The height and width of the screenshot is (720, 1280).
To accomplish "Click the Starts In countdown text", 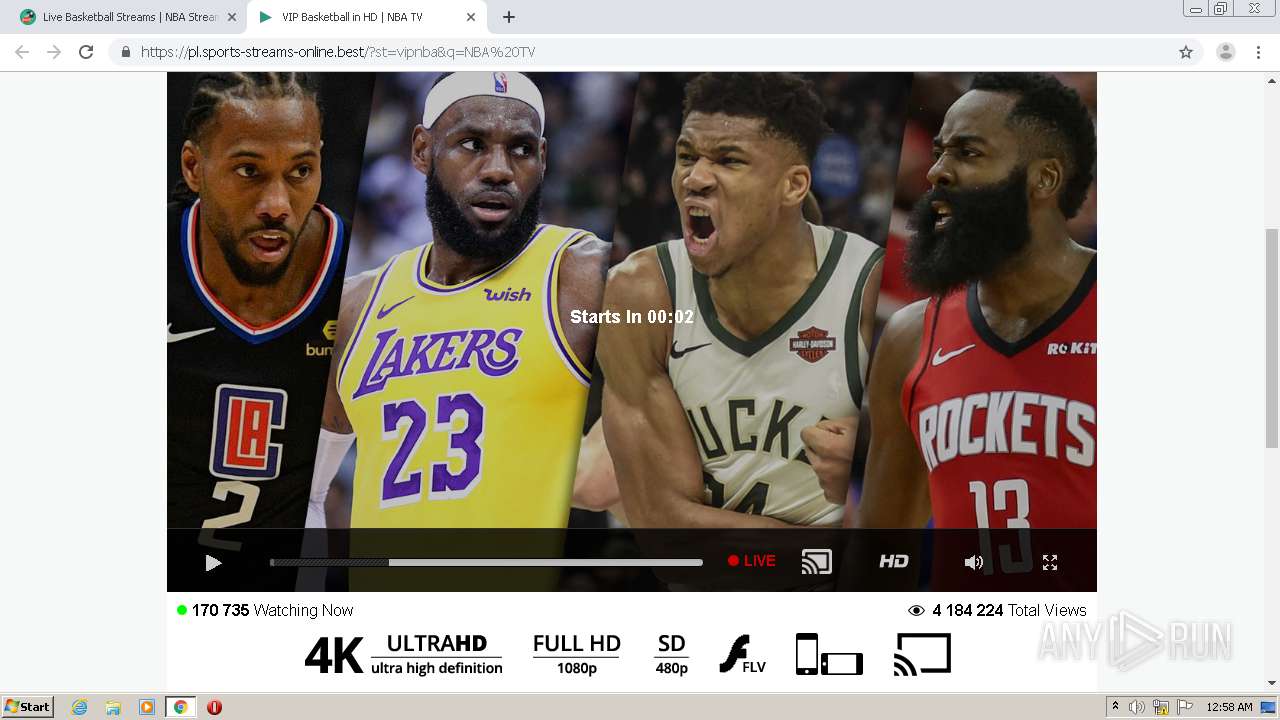I will (632, 317).
